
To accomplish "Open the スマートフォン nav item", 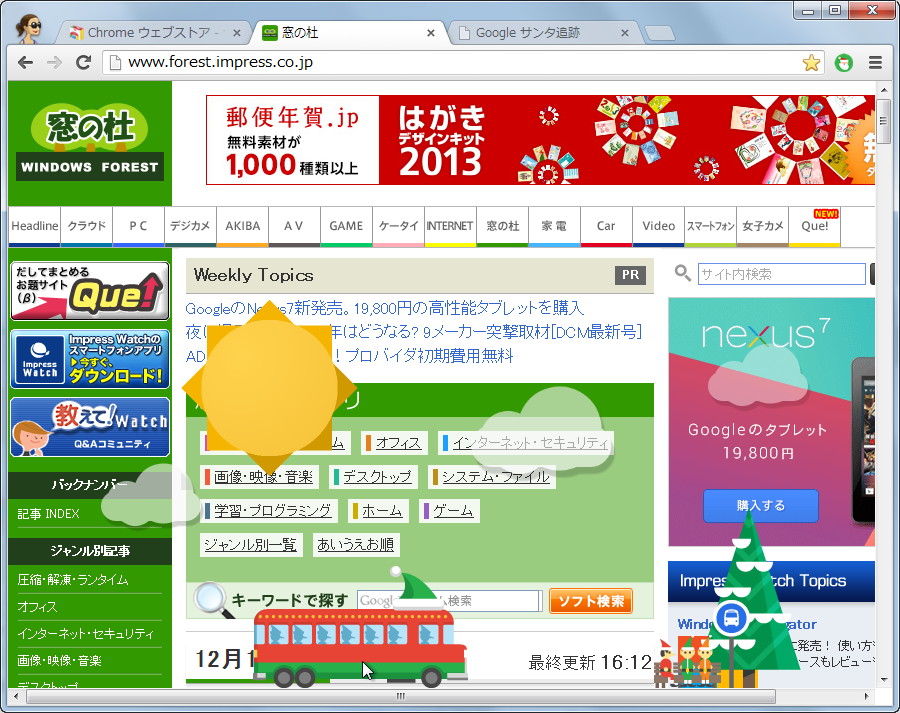I will point(711,226).
